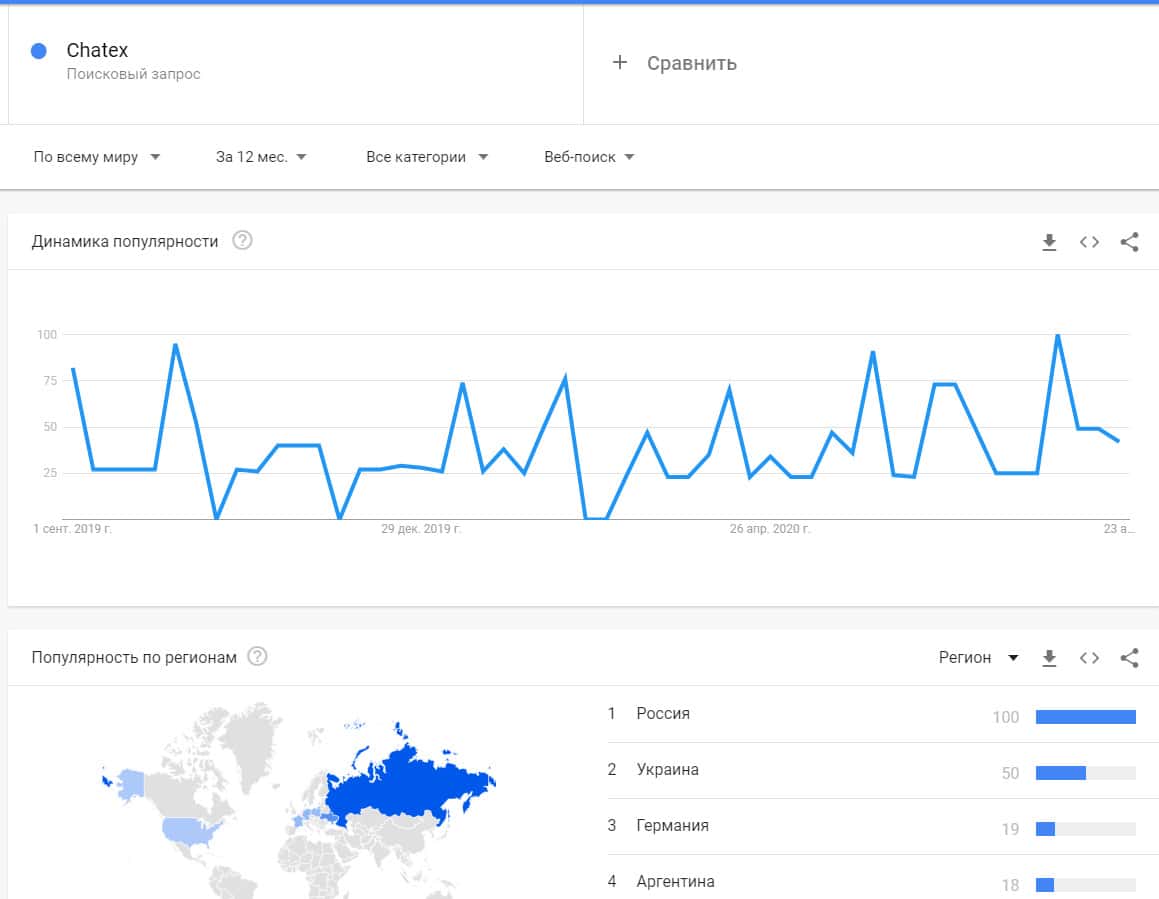Download the Популярность по регионам data
This screenshot has width=1159, height=899.
pyautogui.click(x=1049, y=658)
